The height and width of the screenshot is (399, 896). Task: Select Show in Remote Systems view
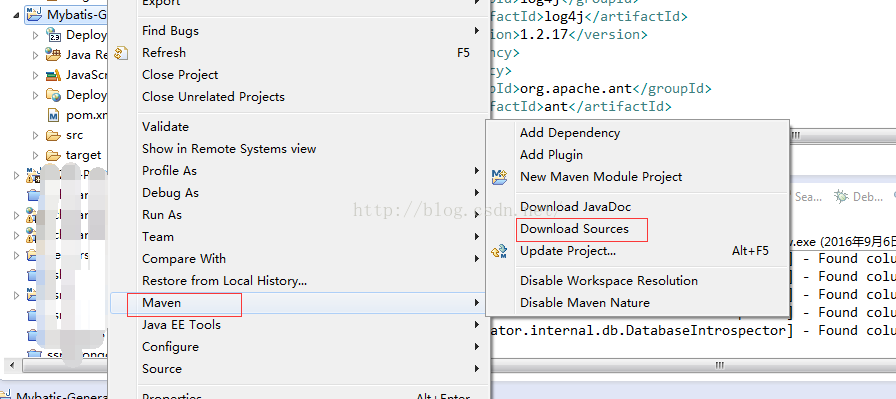coord(299,149)
